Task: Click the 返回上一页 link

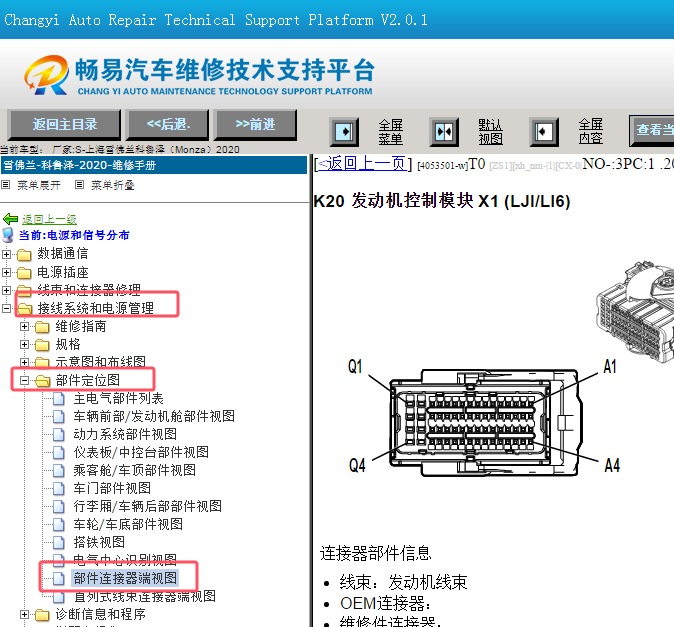Action: [x=362, y=164]
